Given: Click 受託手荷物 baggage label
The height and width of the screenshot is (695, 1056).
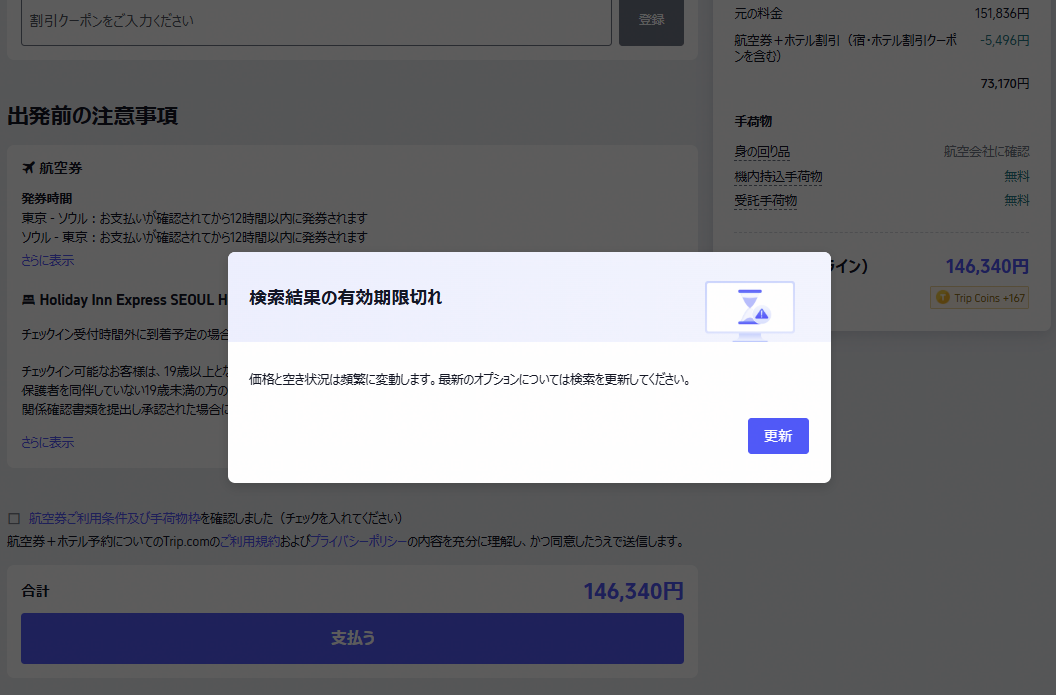Looking at the screenshot, I should click(766, 201).
